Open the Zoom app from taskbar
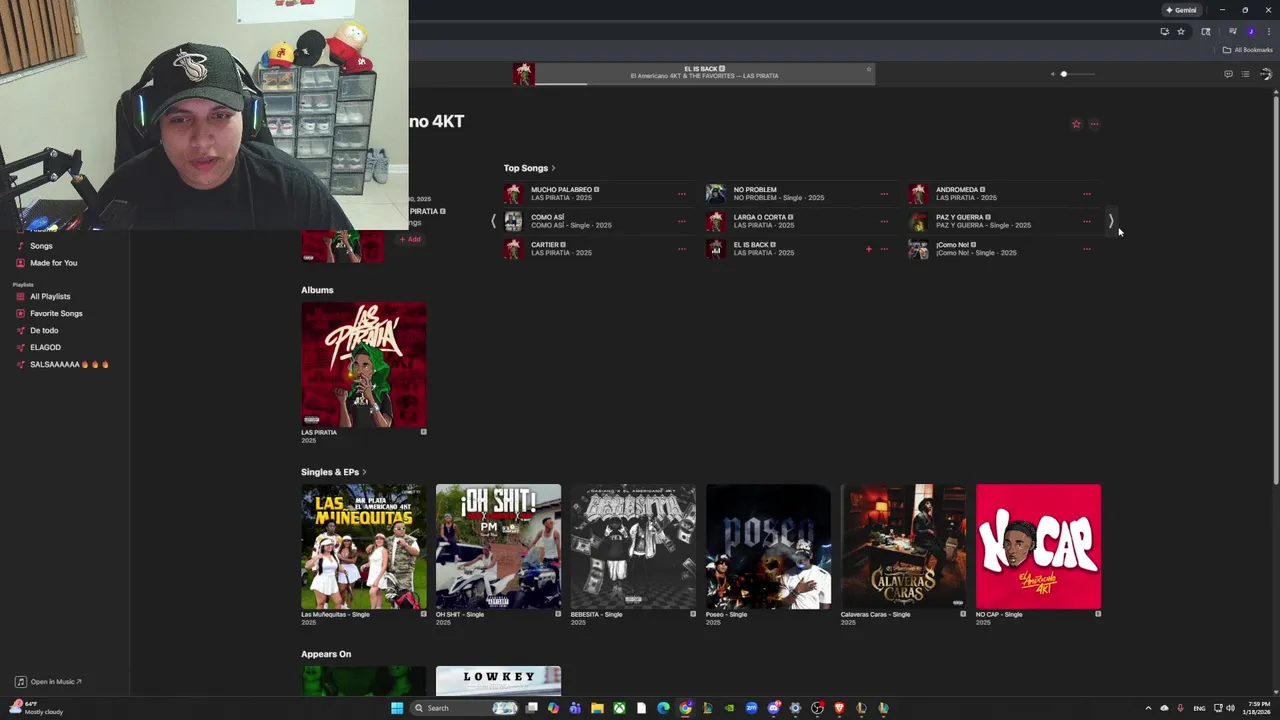Viewport: 1280px width, 720px height. point(751,708)
